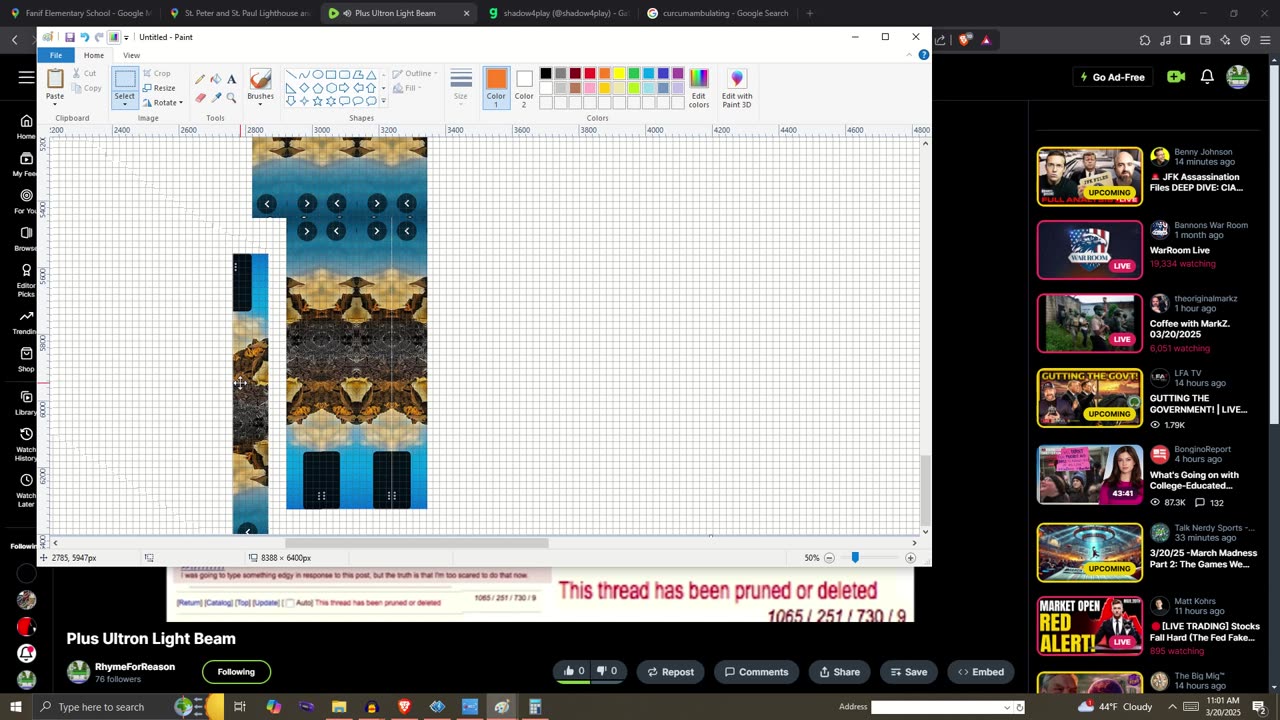Pick the Fill with color bucket tool
The image size is (1280, 720).
216,79
